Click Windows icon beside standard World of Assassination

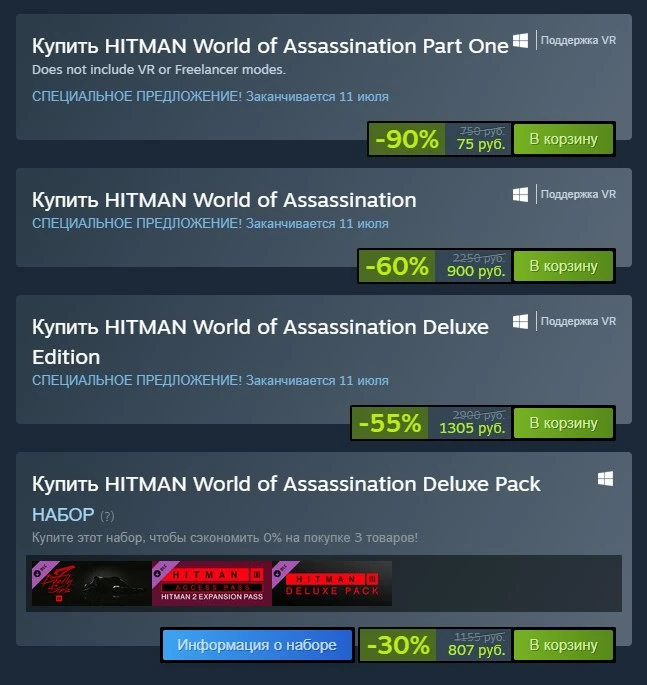(x=520, y=194)
